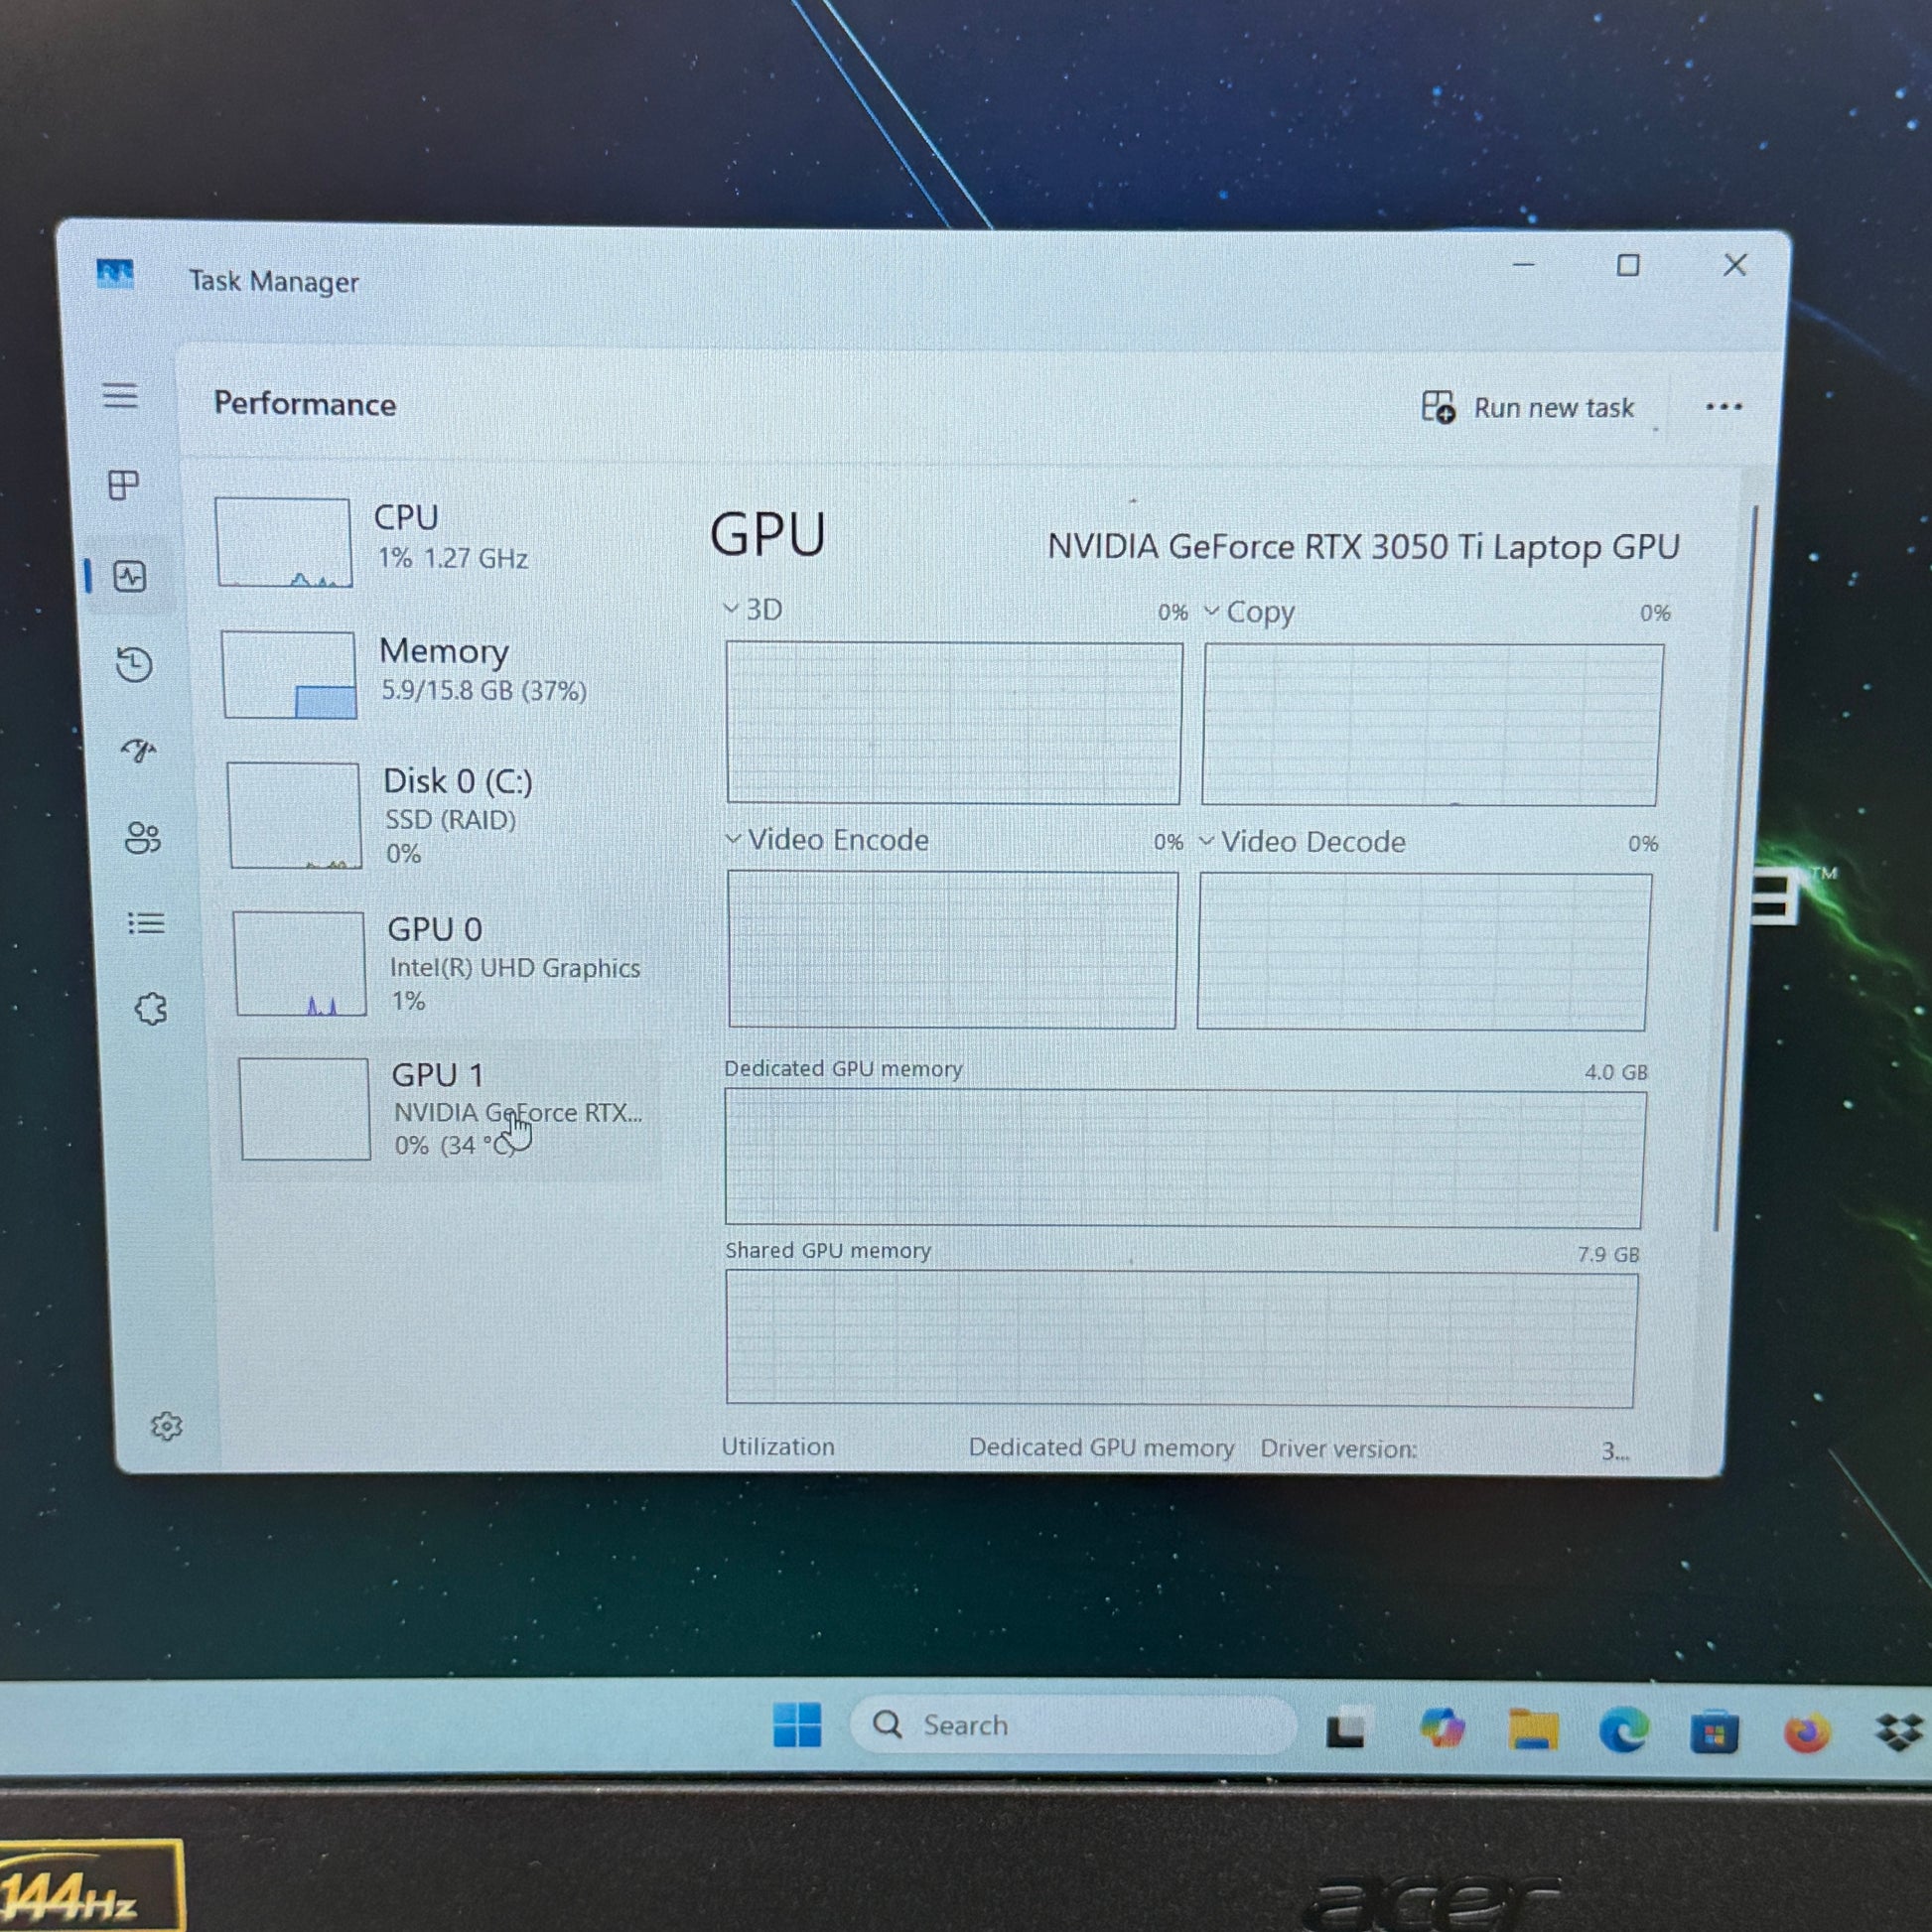Open App history in the sidebar
Viewport: 1932px width, 1932px height.
click(x=133, y=664)
